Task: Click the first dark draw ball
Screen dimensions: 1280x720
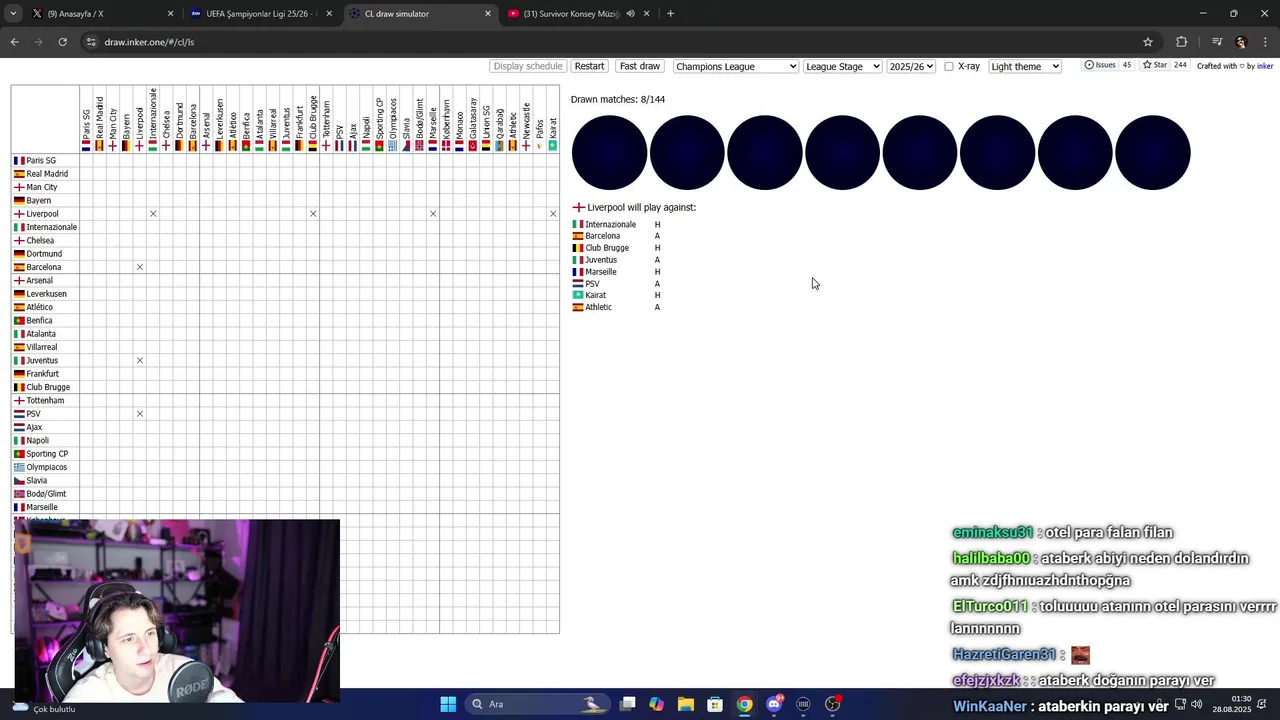Action: click(x=609, y=152)
